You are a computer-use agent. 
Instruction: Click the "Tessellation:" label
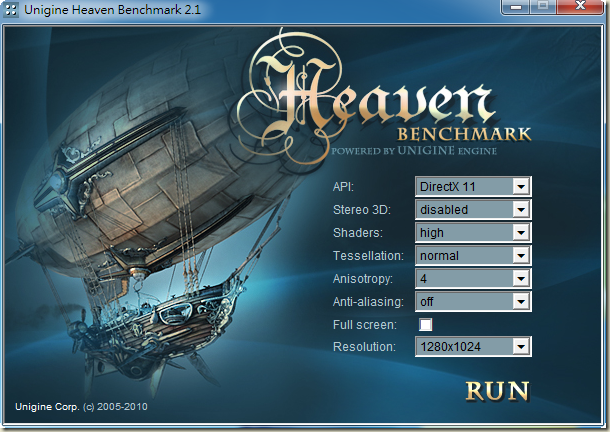click(368, 256)
